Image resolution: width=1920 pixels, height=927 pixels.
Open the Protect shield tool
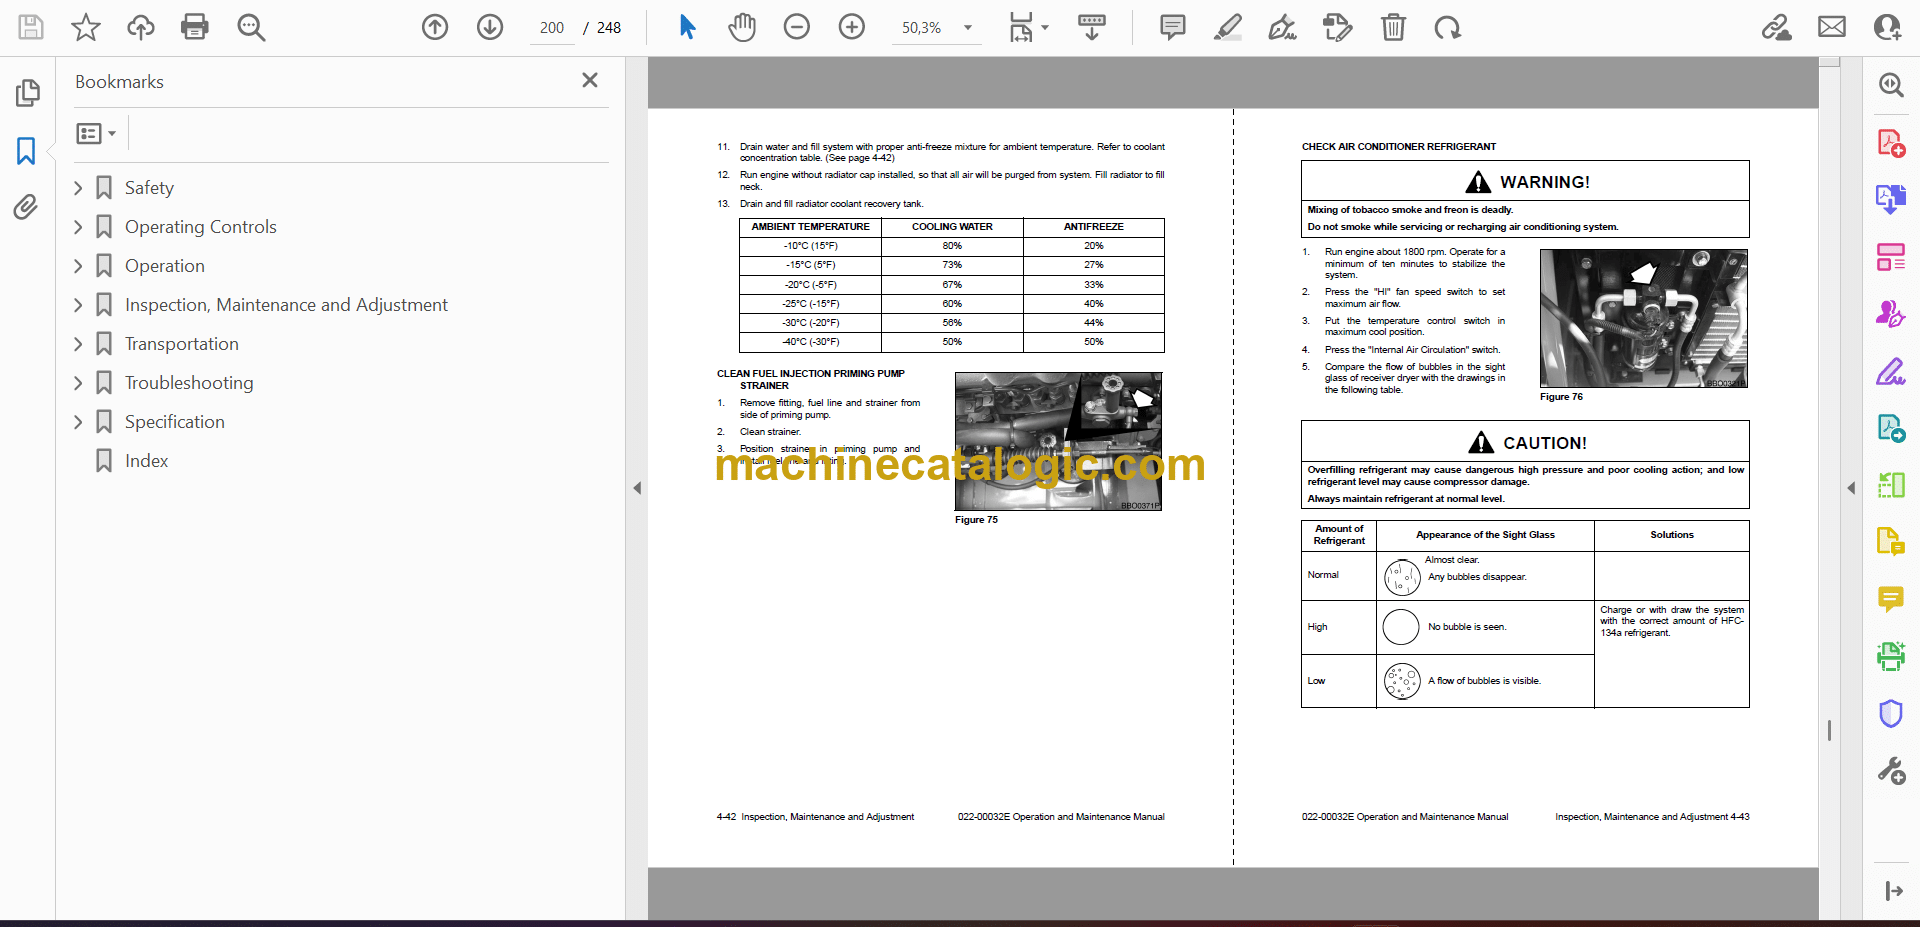pos(1891,713)
